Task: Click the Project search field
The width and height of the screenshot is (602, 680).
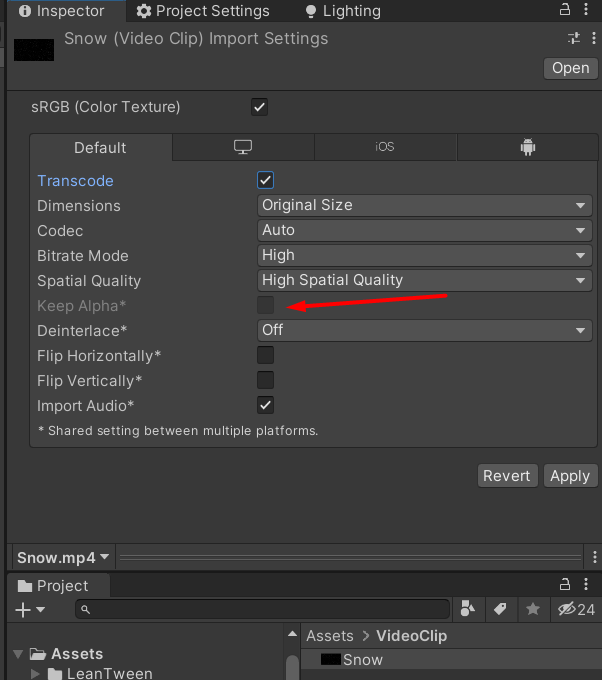Action: coord(264,609)
